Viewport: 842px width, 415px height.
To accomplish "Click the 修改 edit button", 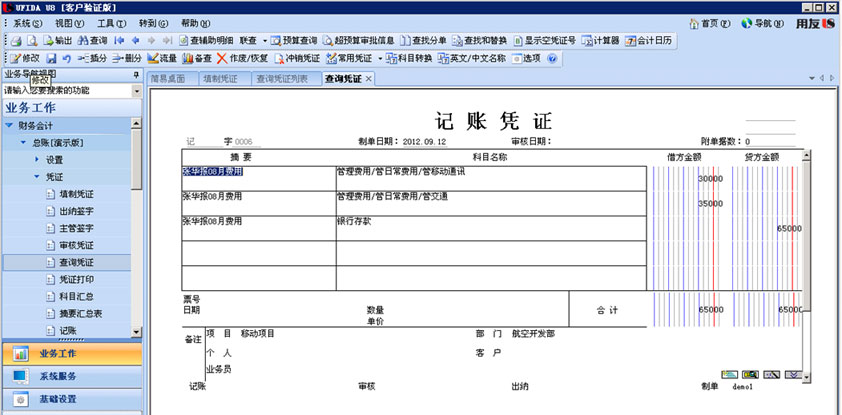I will tap(25, 59).
